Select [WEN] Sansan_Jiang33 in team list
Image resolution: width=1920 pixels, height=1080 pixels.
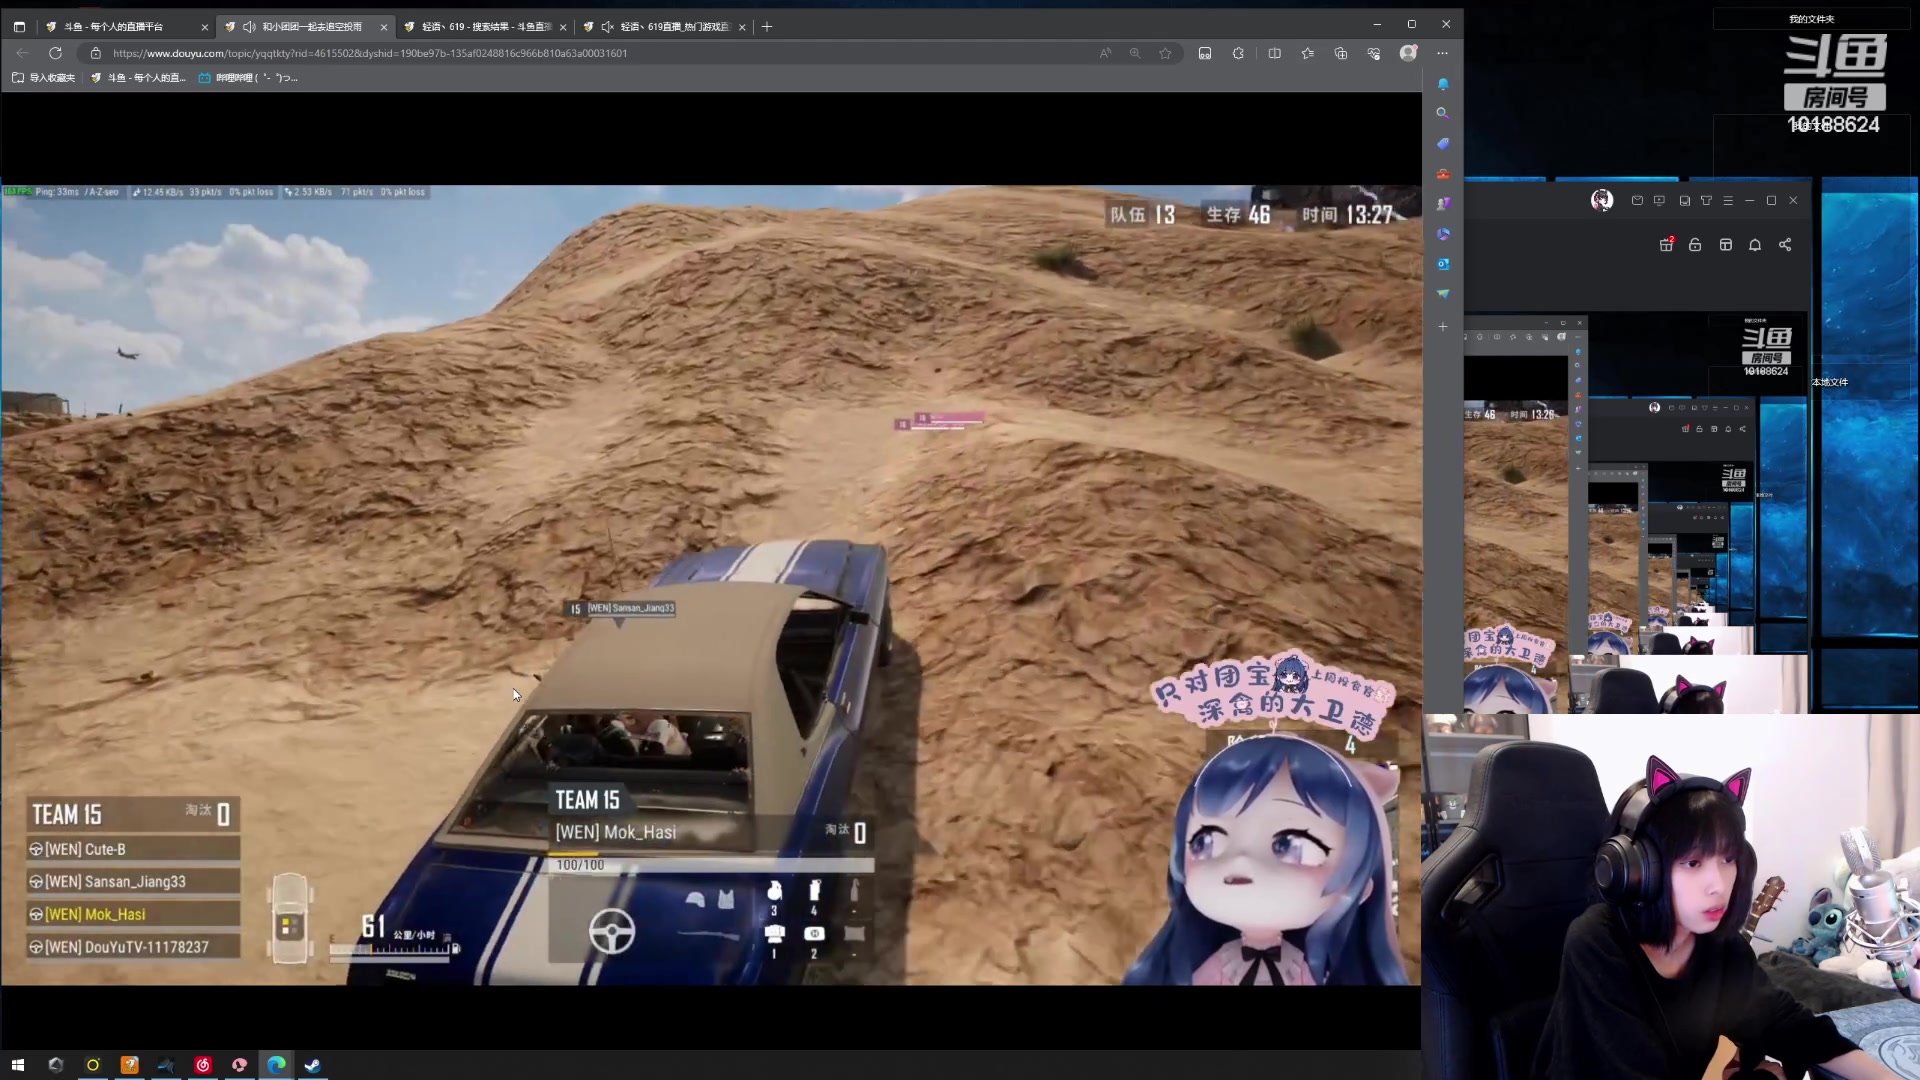[x=134, y=882]
